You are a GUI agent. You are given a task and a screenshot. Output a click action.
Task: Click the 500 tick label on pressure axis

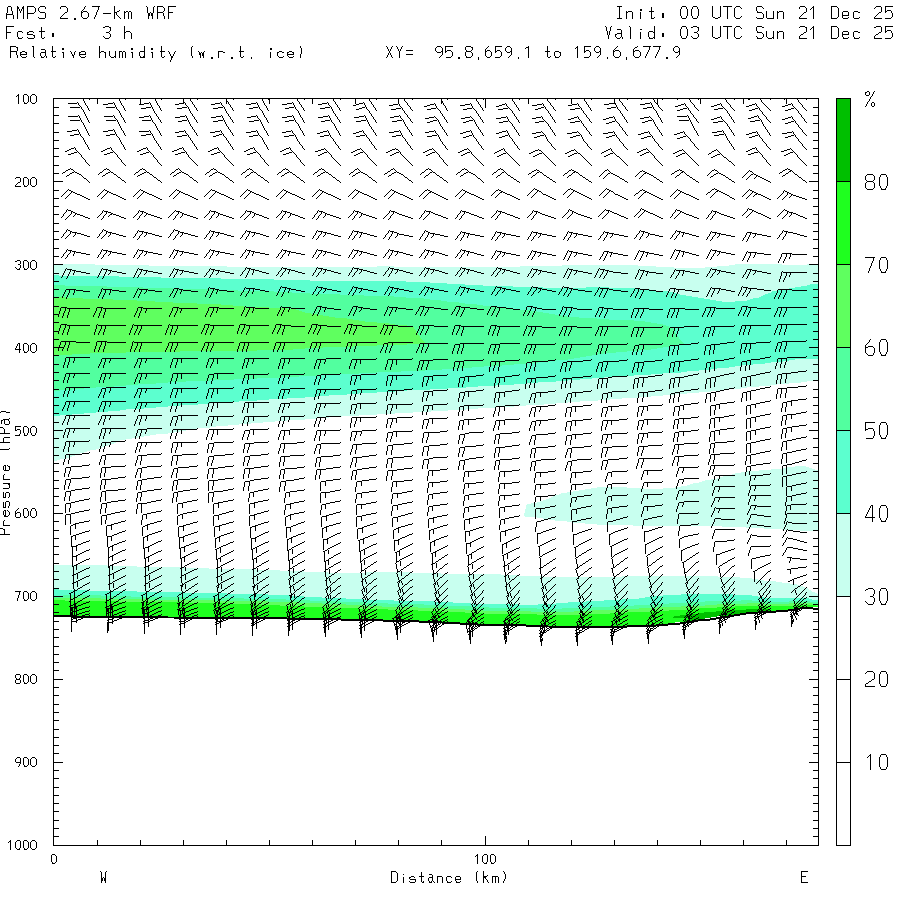tap(26, 431)
